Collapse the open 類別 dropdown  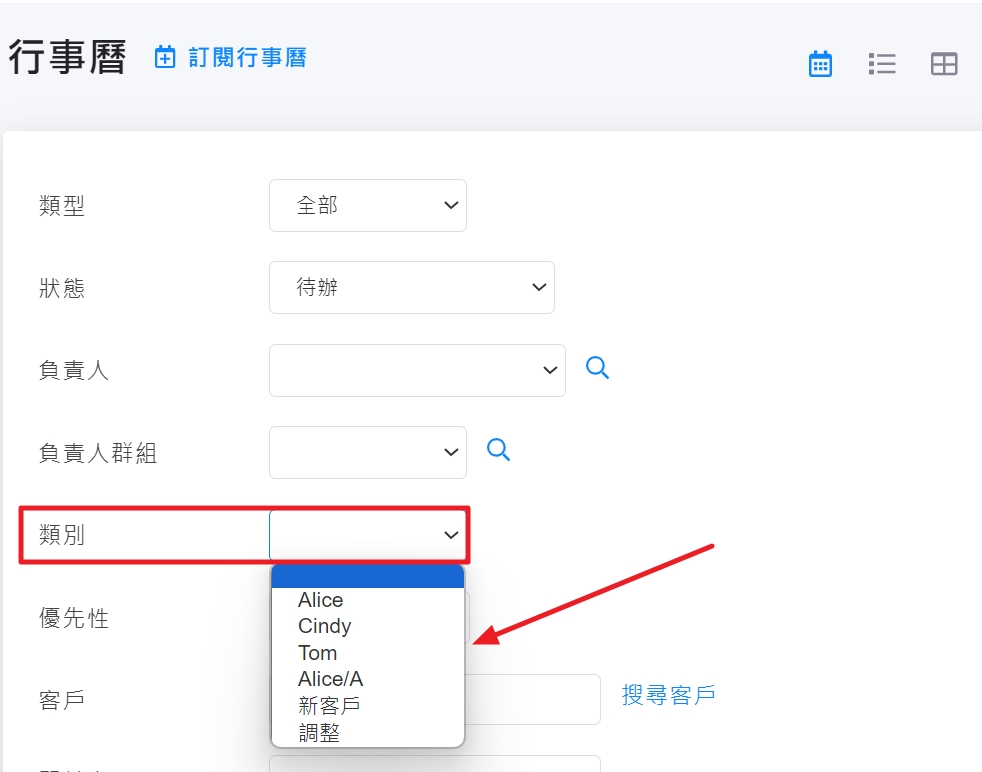click(367, 535)
